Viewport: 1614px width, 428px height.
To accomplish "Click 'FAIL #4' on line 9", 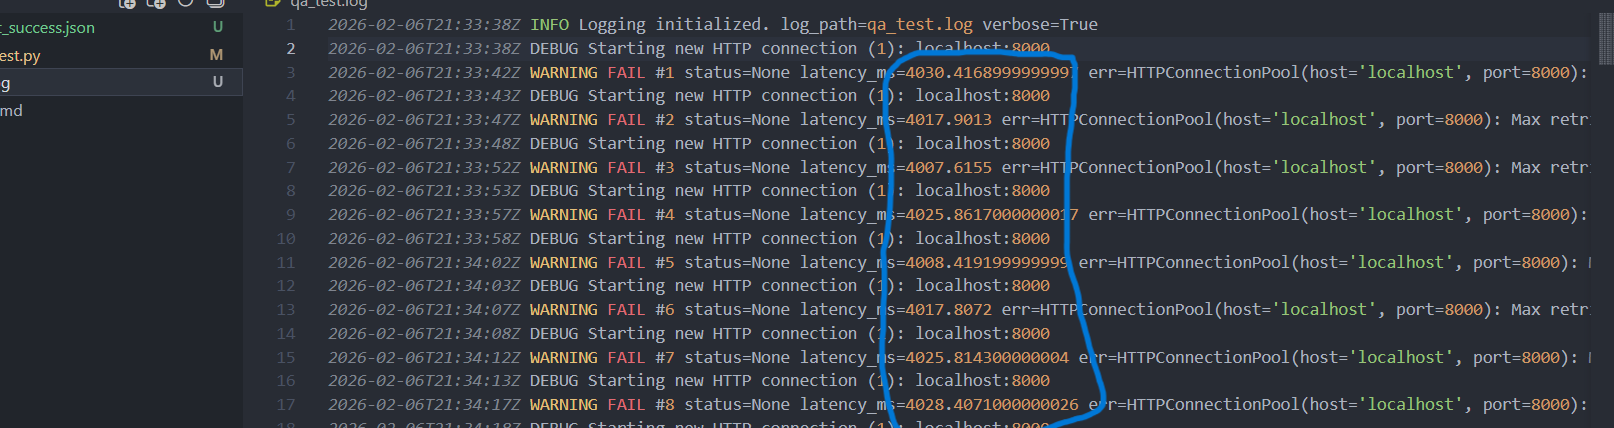I will click(x=641, y=214).
